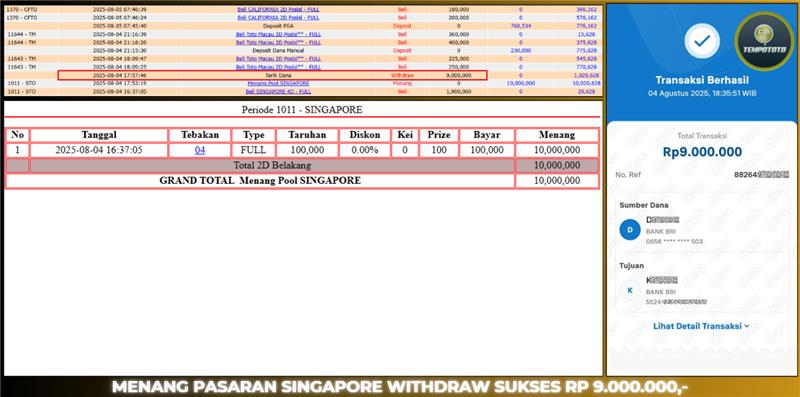
Task: Click the TEMPOTOTO round logo
Action: 764,41
